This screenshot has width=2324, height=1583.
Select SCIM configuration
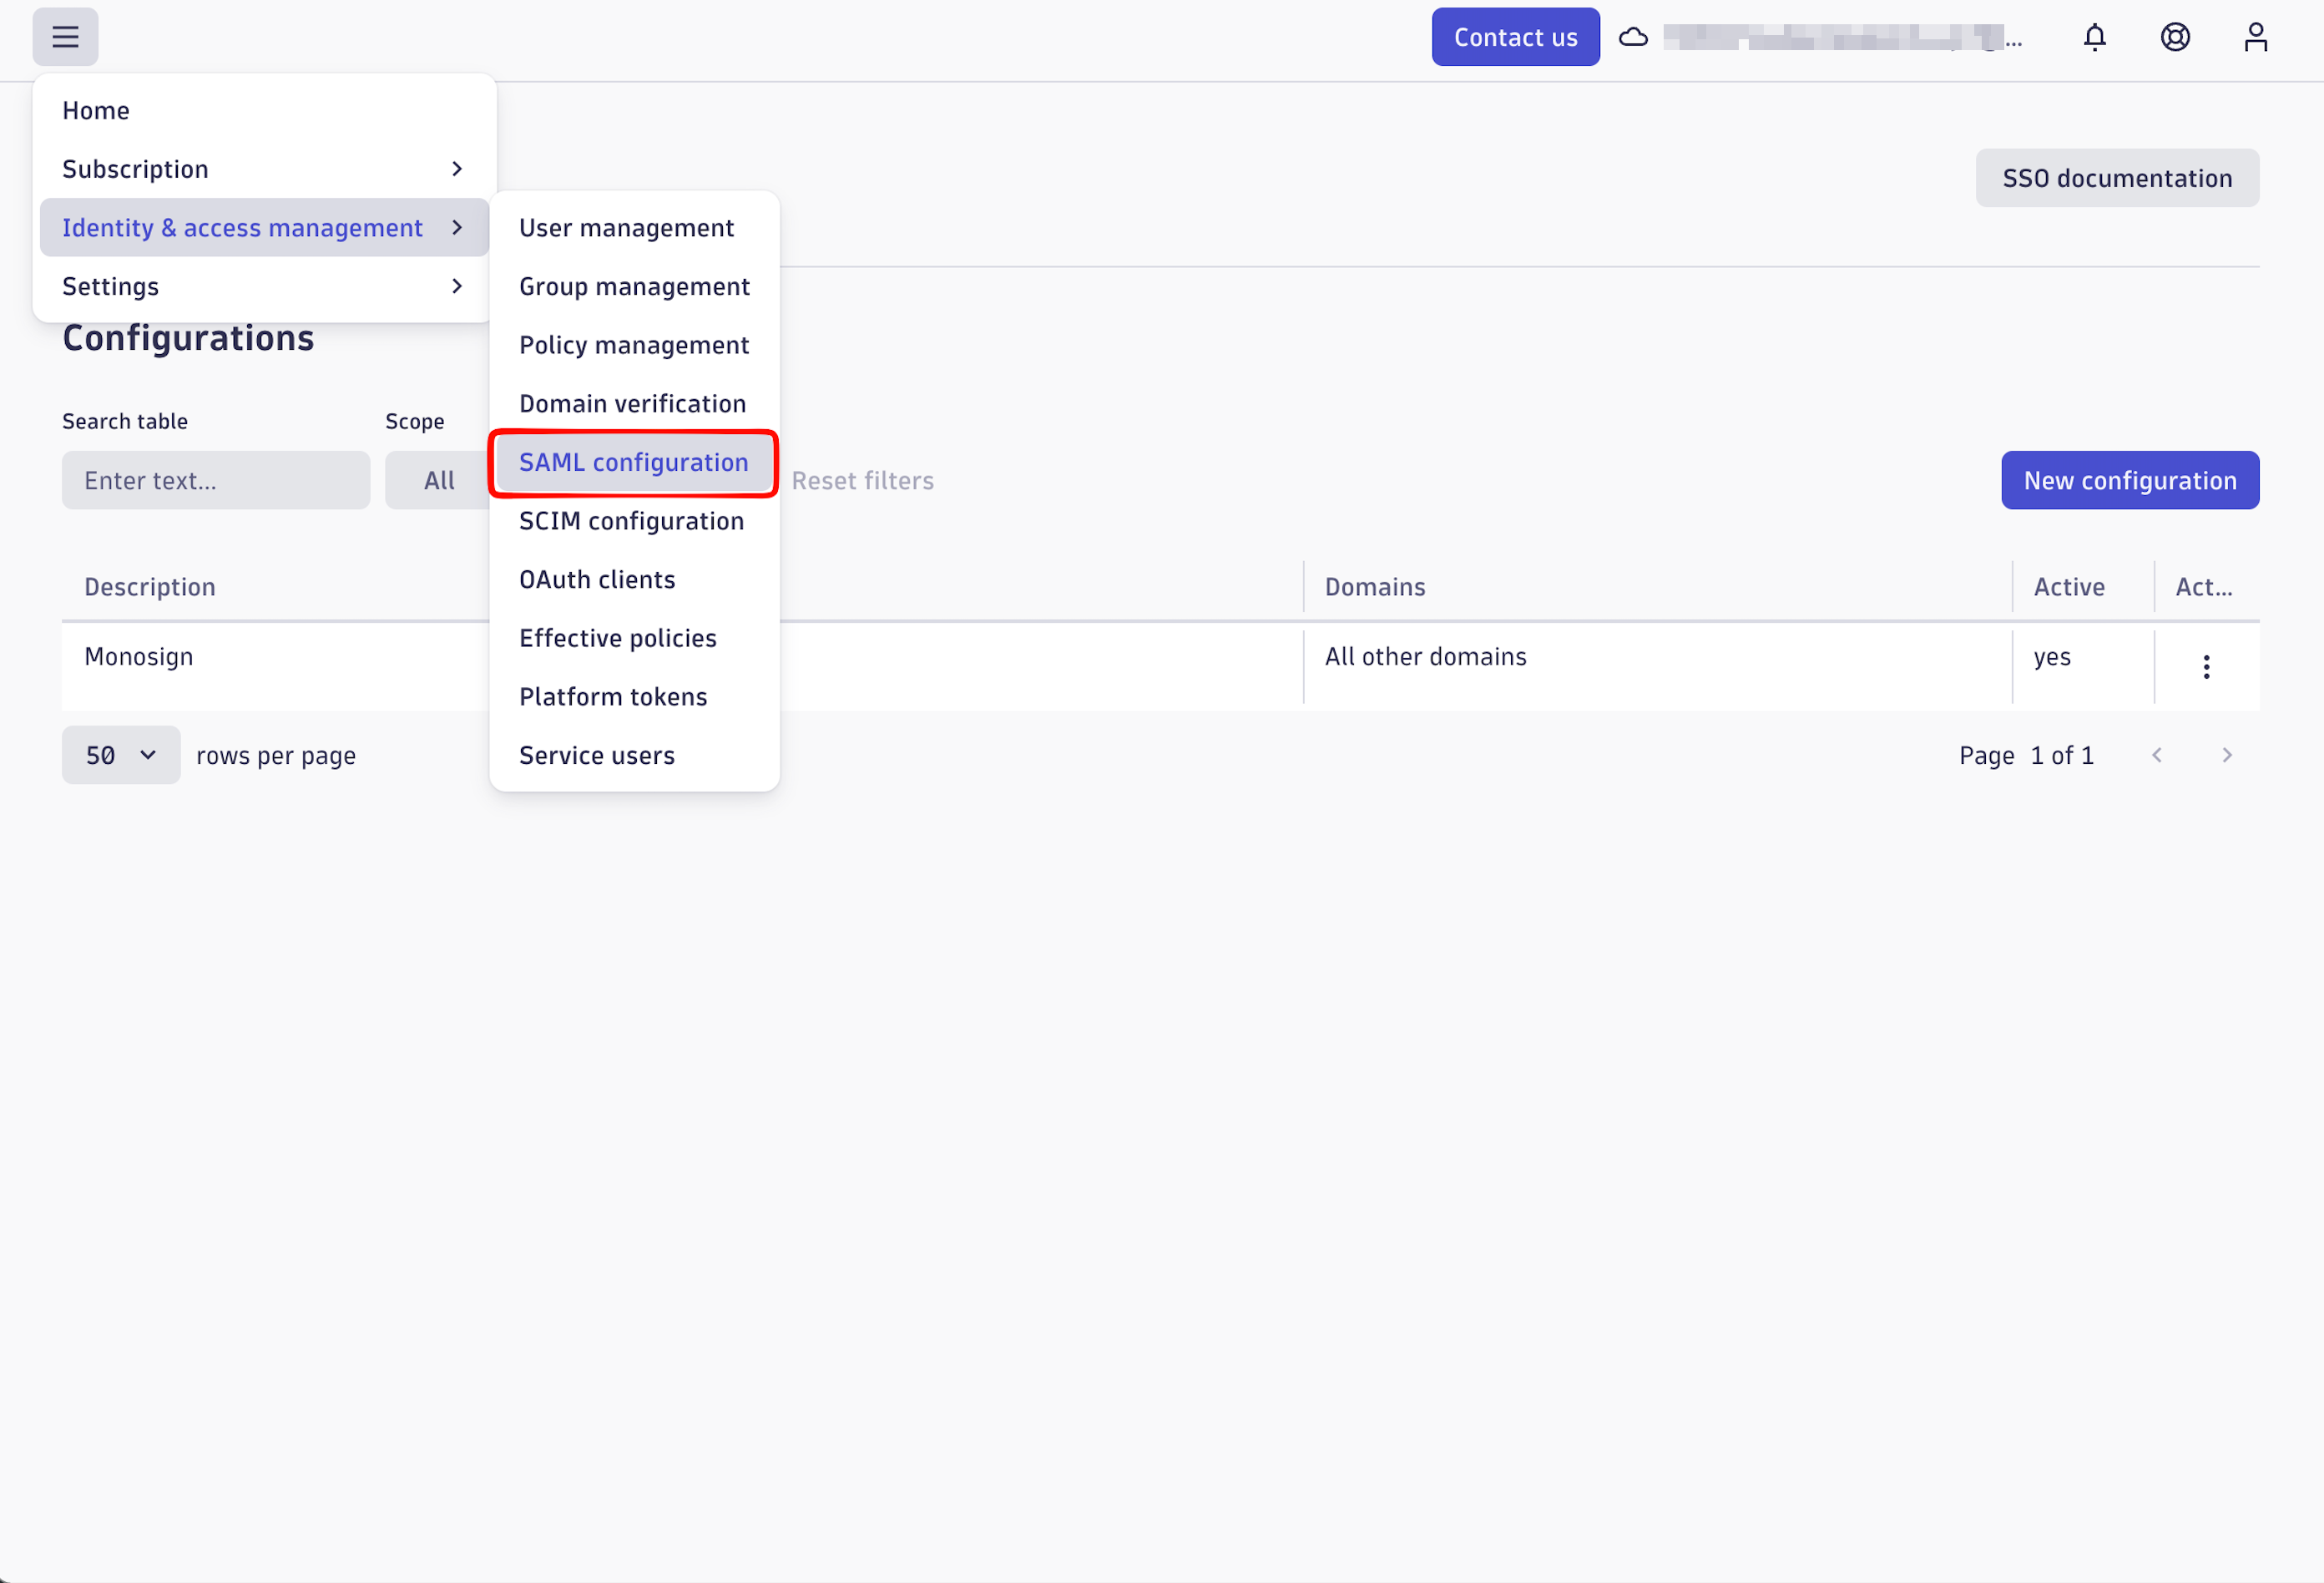click(634, 521)
